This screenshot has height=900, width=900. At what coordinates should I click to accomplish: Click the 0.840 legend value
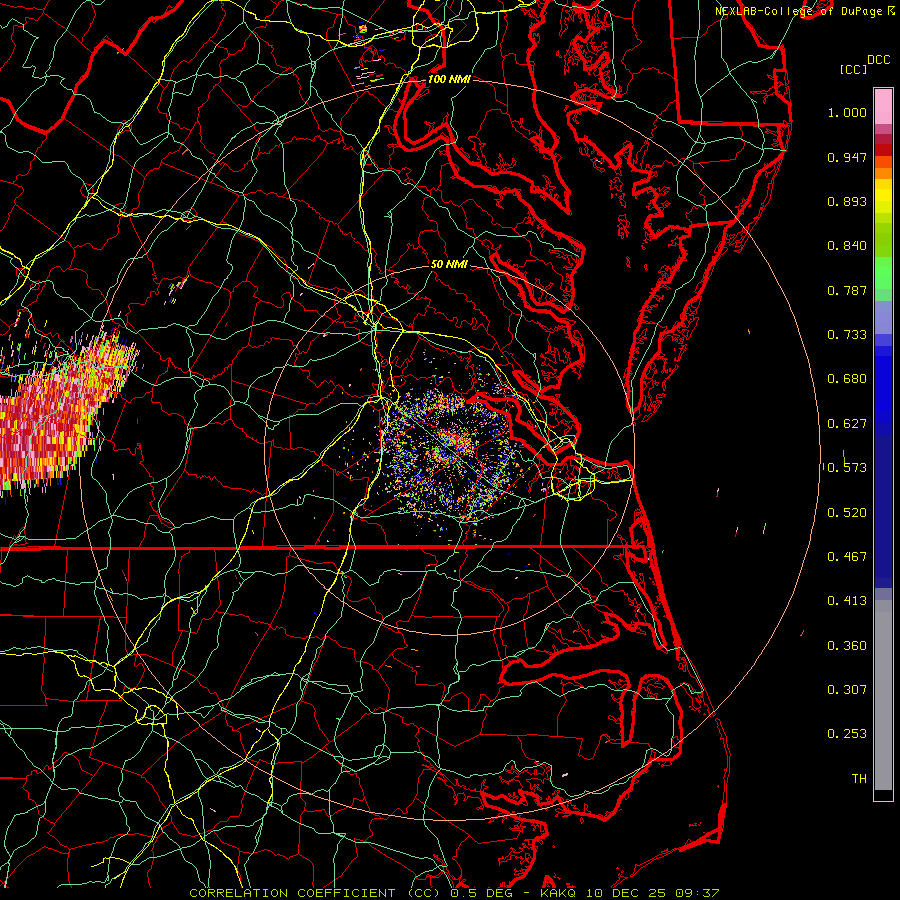click(847, 246)
